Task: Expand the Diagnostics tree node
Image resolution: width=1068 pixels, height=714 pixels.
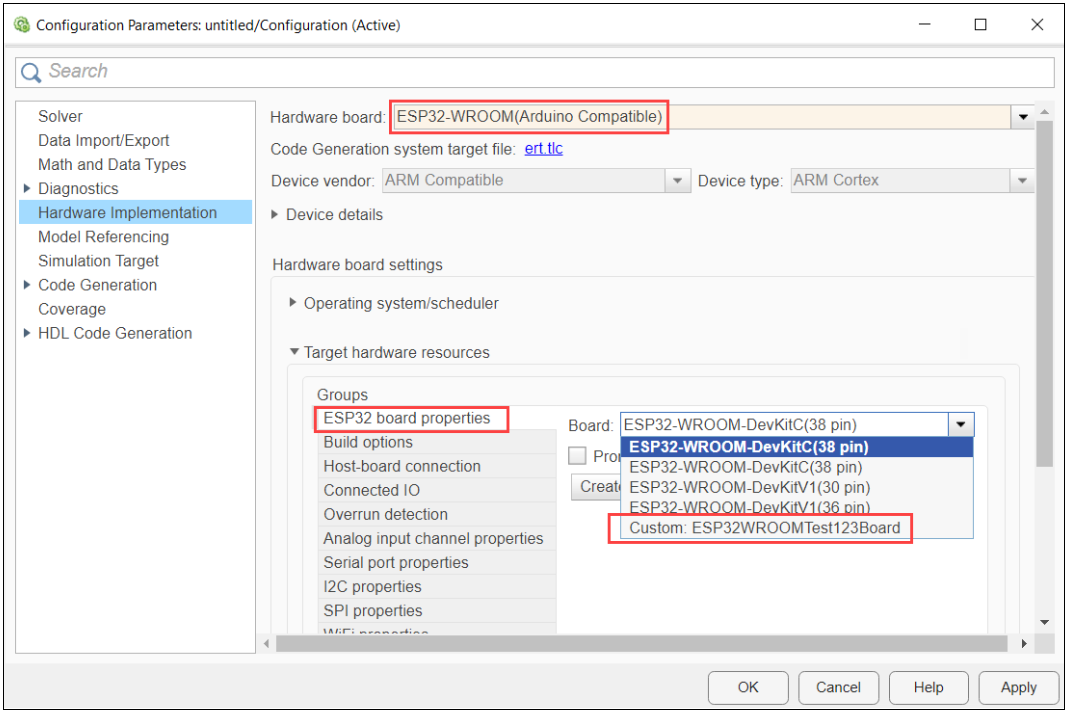Action: (27, 189)
